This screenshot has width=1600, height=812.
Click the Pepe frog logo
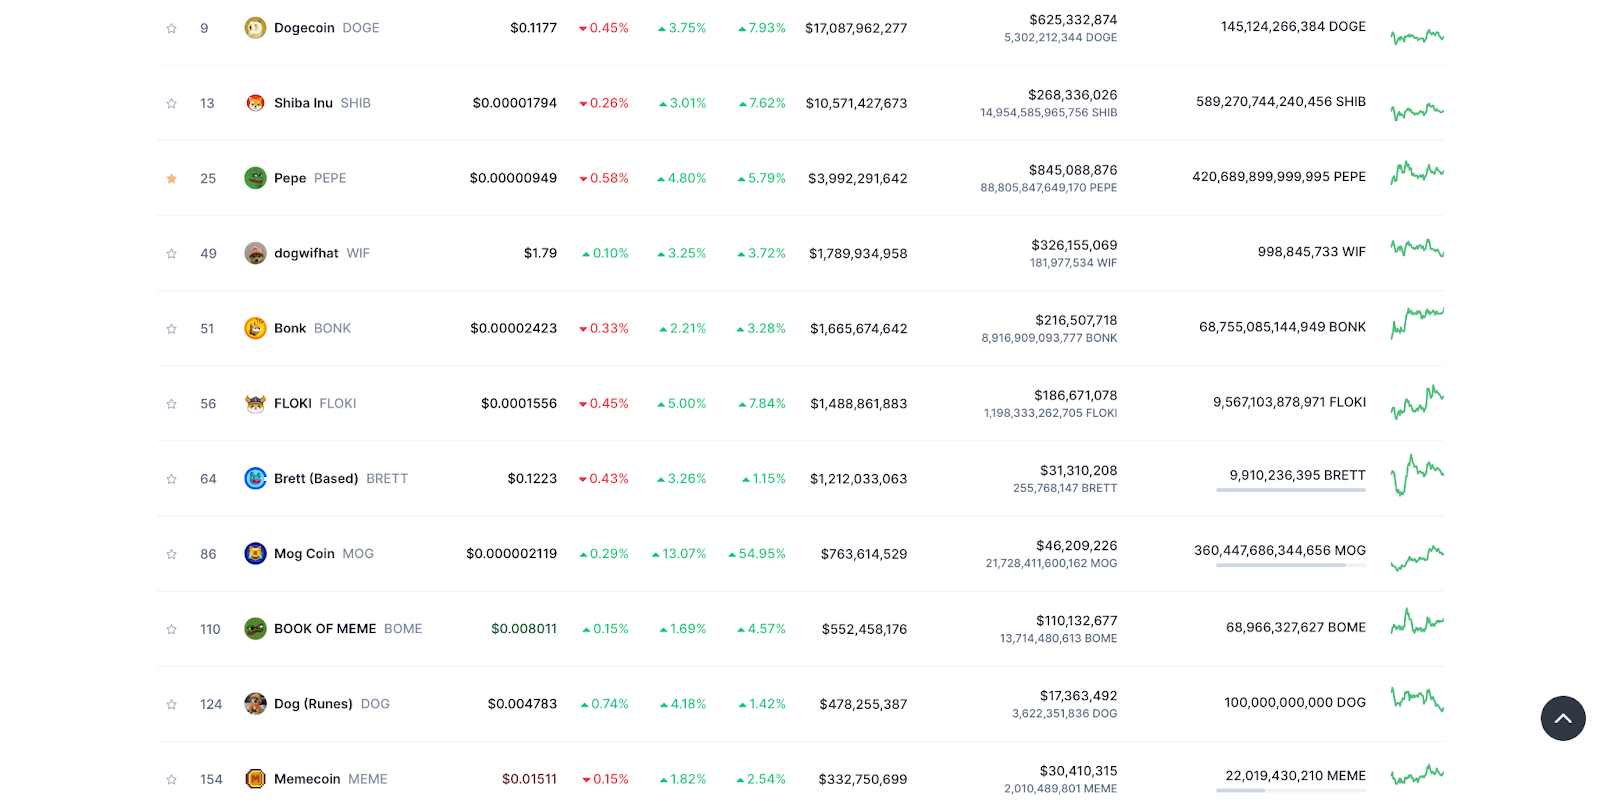pyautogui.click(x=255, y=178)
